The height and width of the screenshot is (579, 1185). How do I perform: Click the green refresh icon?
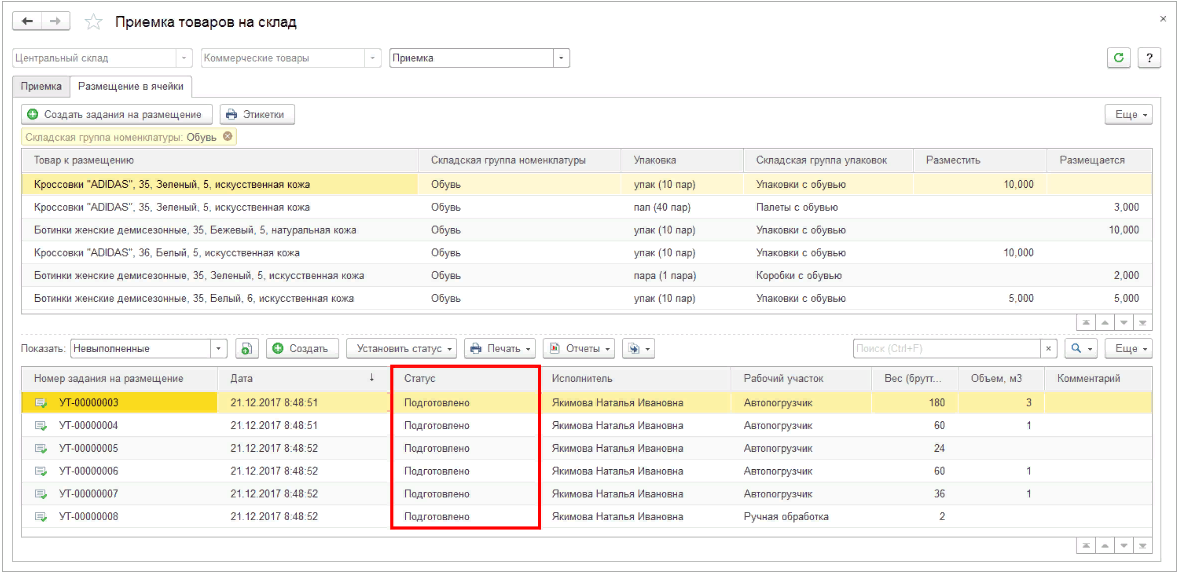(x=1119, y=58)
